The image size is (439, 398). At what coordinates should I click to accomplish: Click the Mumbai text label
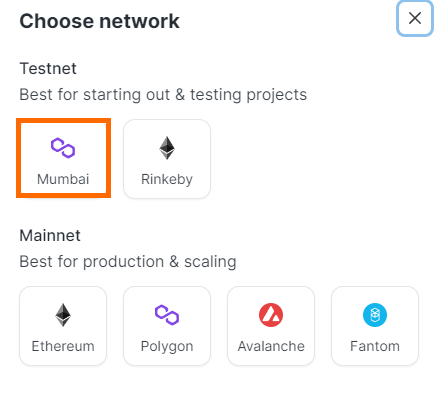(63, 179)
